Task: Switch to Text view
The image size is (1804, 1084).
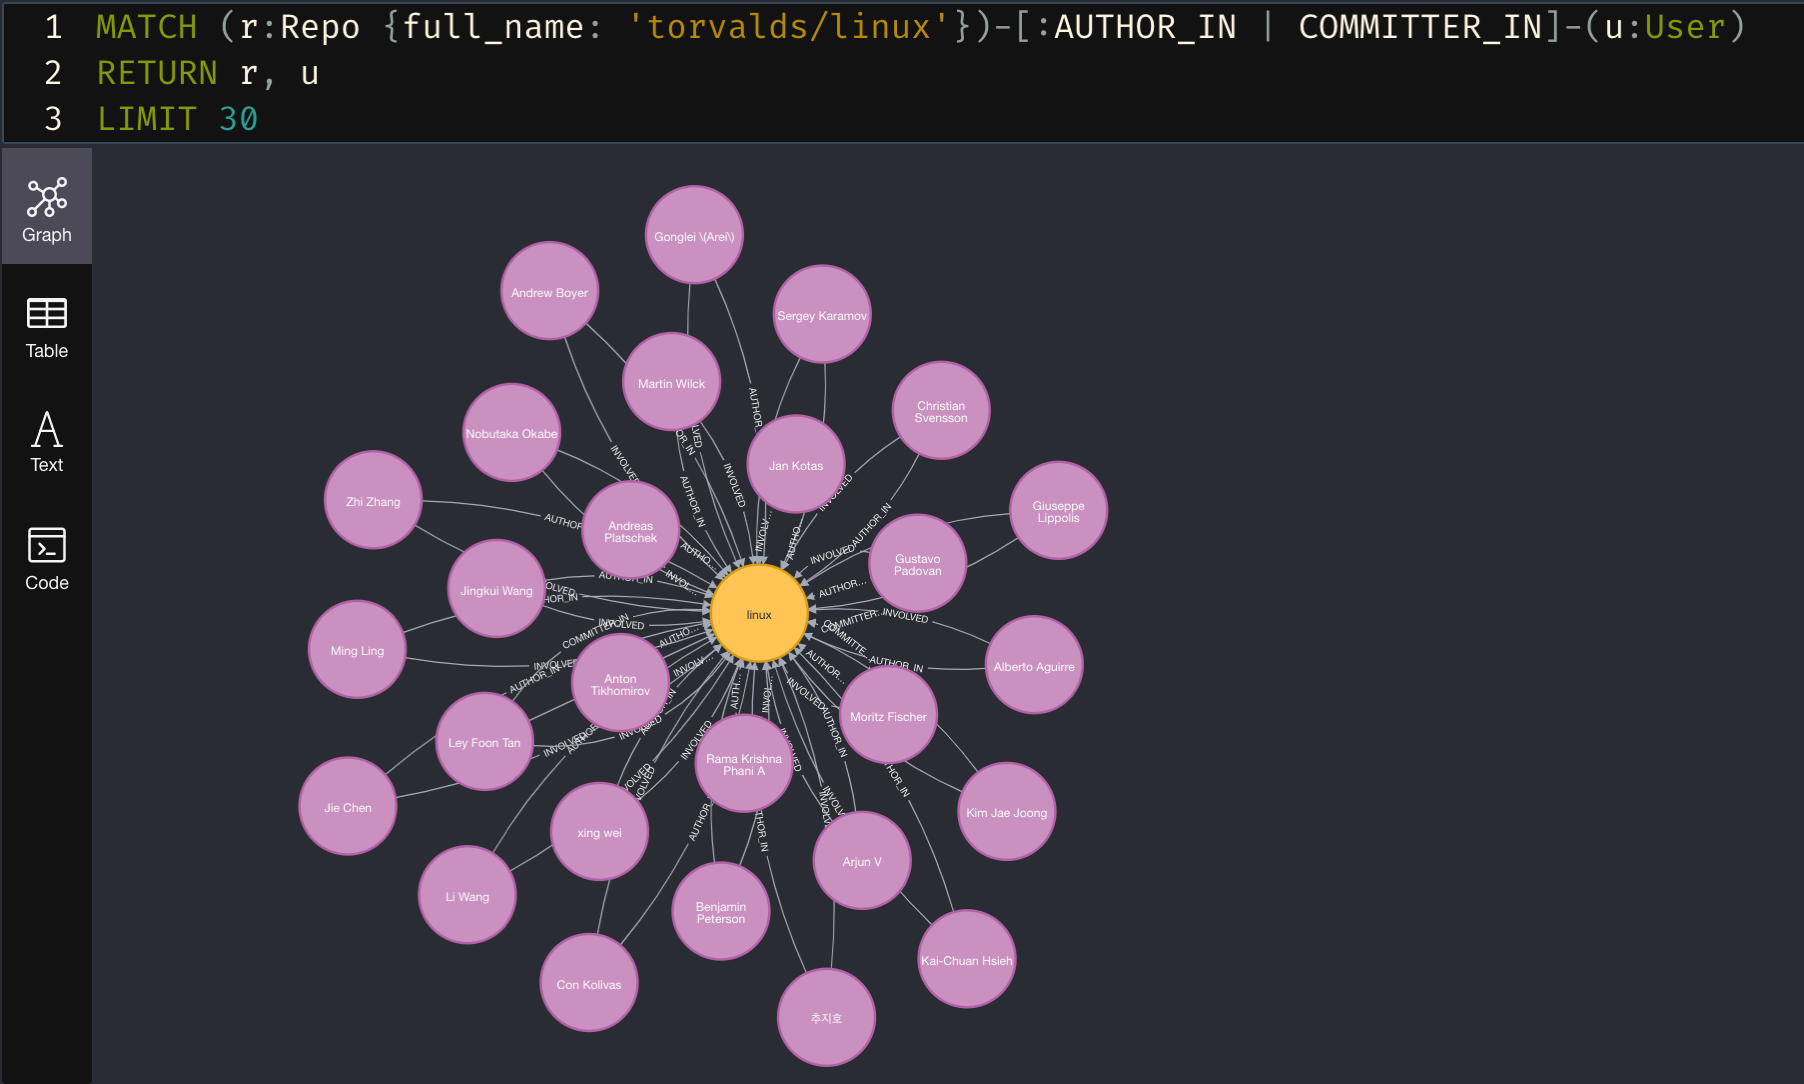Action: tap(47, 442)
